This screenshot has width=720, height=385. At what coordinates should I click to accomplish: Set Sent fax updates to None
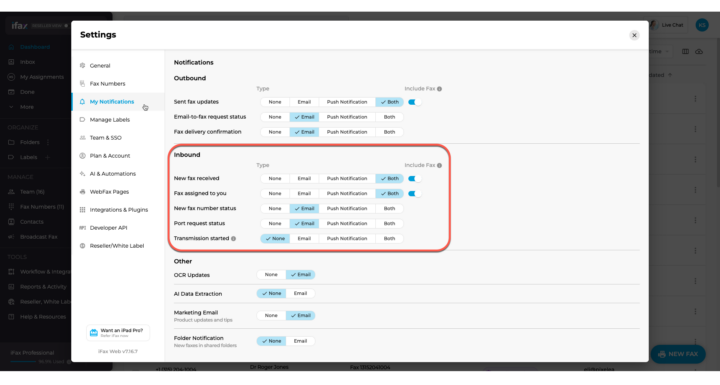(x=275, y=102)
